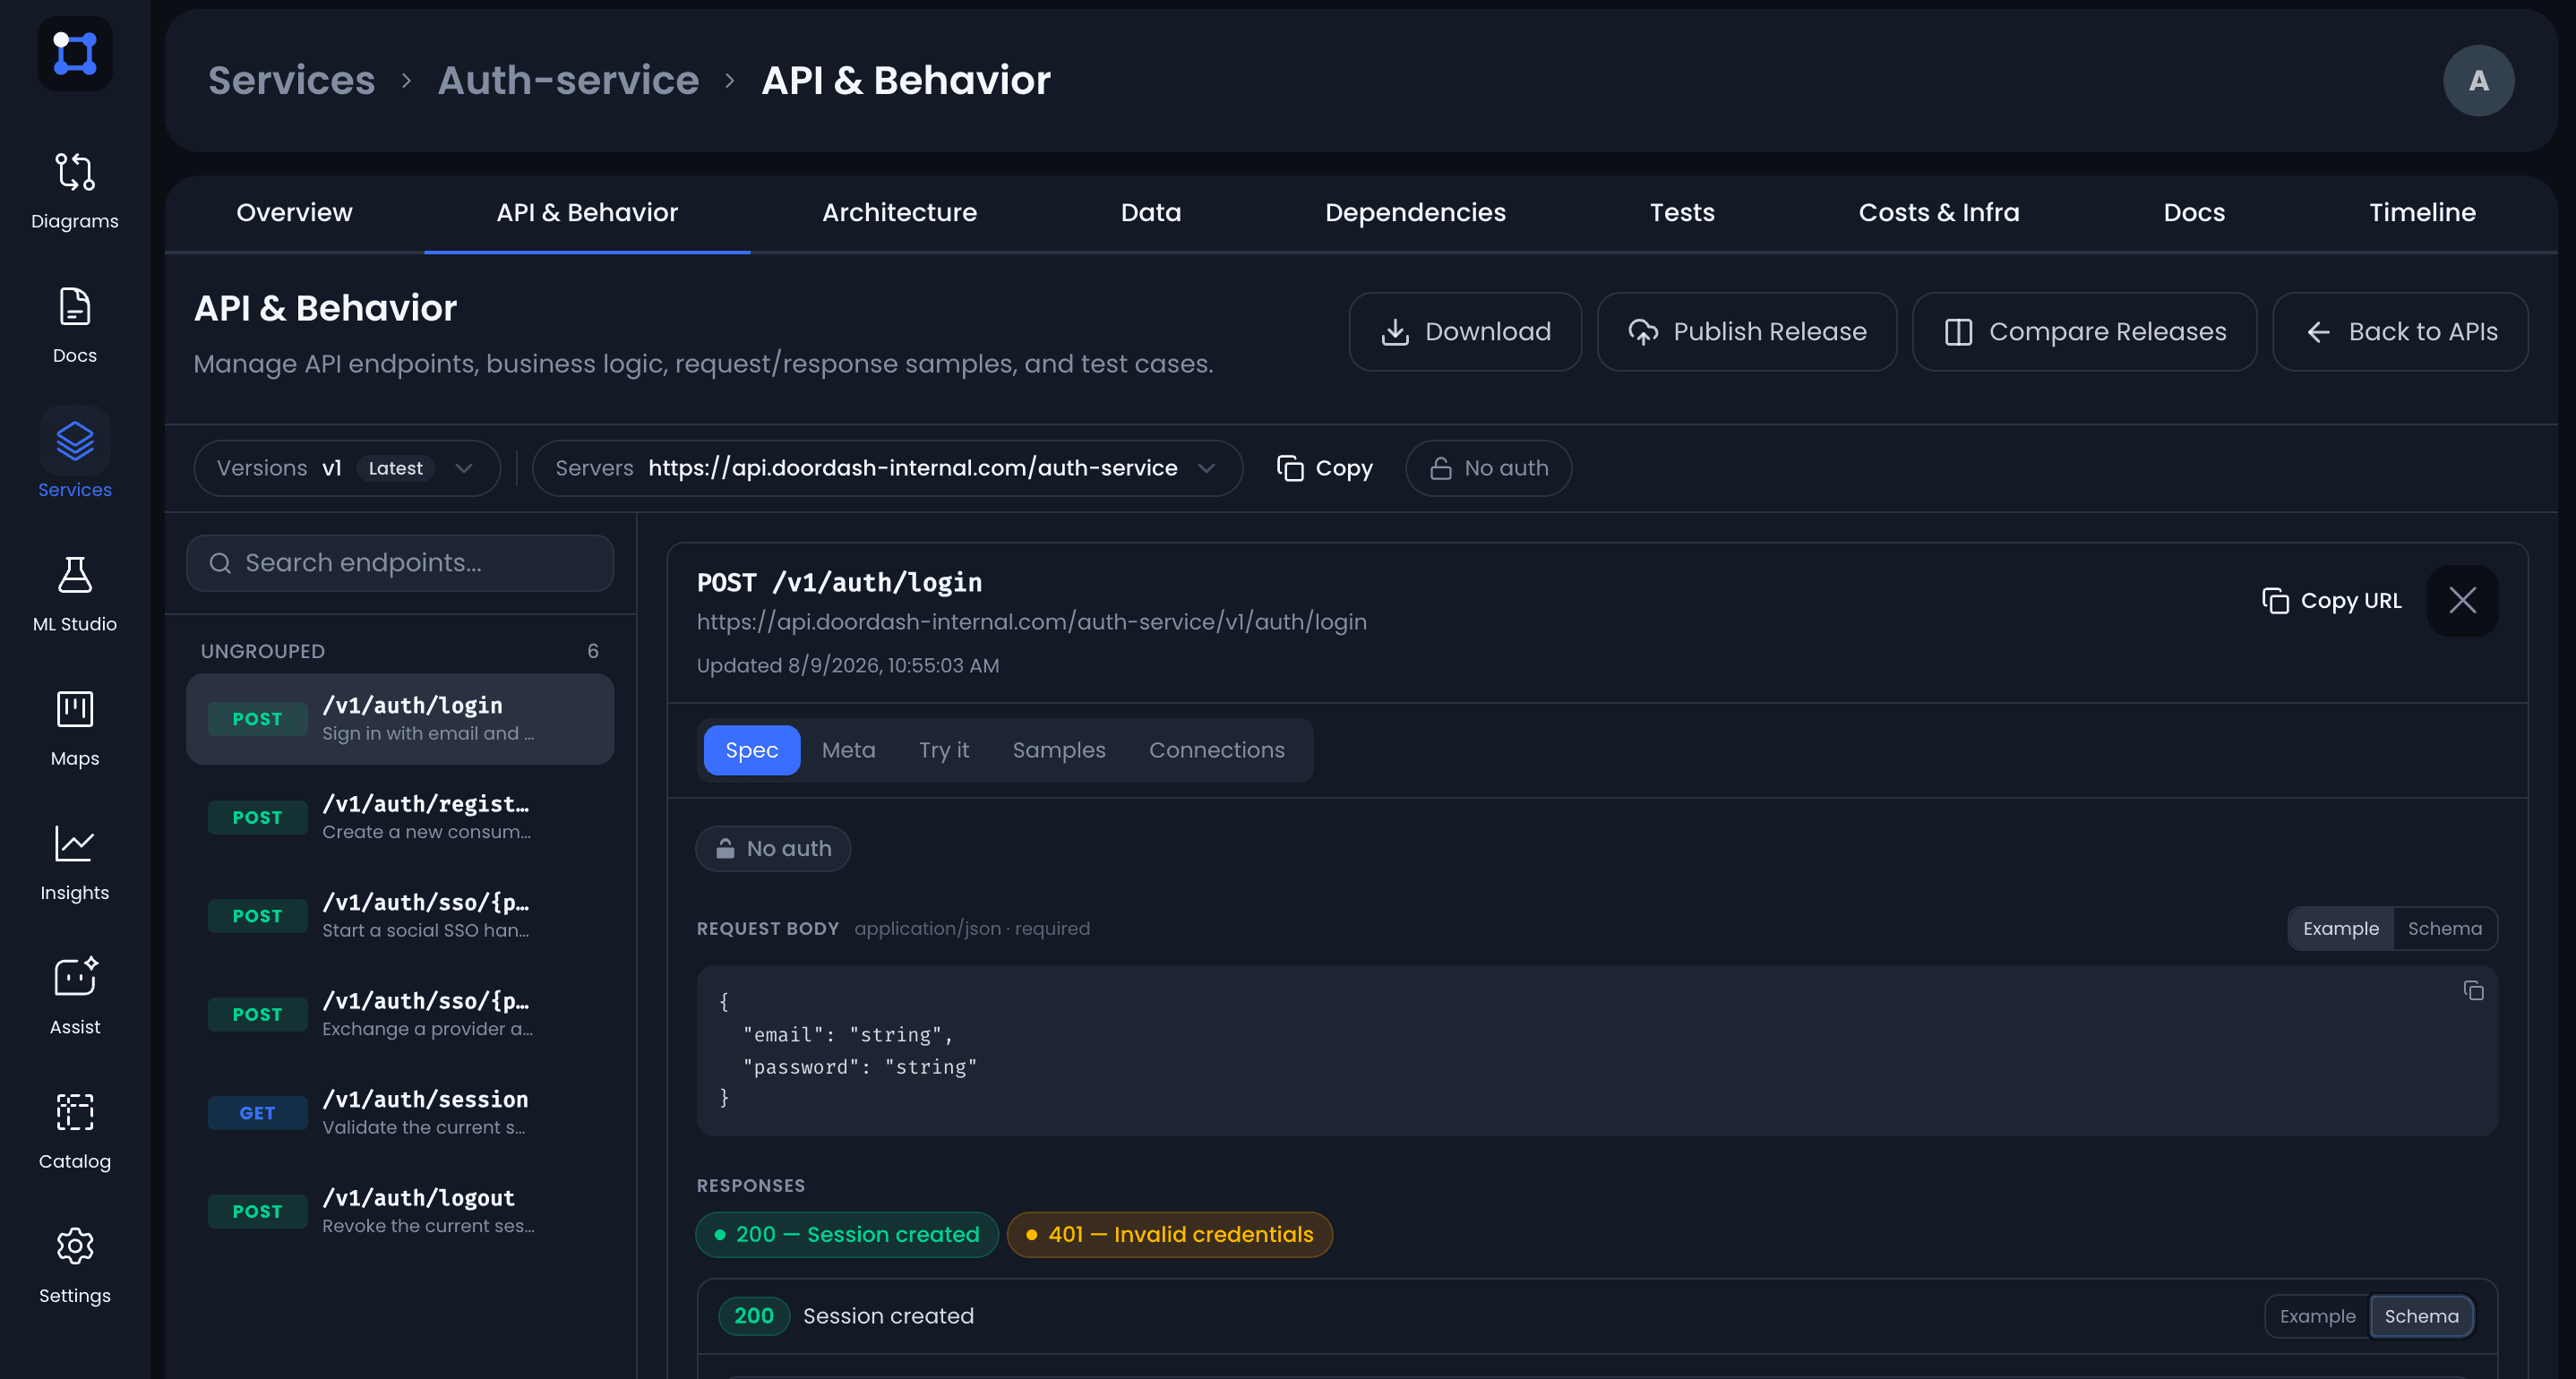Select the API & Behavior tab
2576x1379 pixels.
pyautogui.click(x=587, y=213)
